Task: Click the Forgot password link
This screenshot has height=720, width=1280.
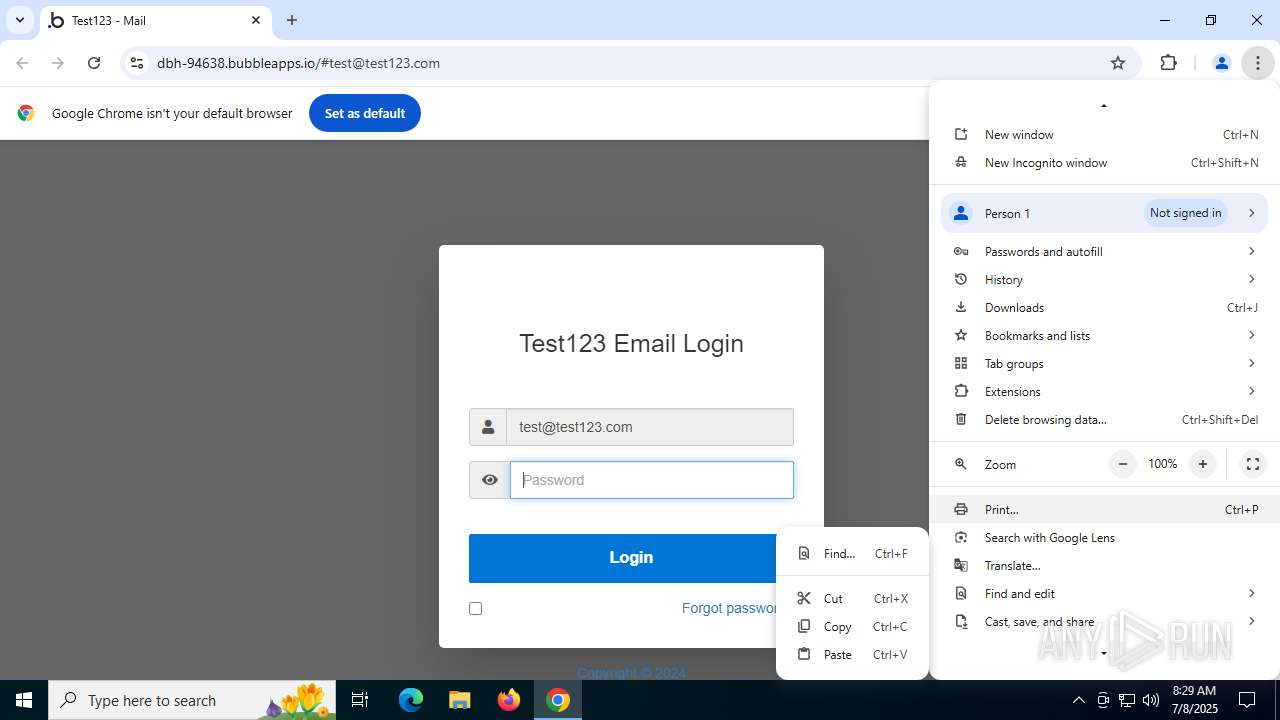Action: click(729, 608)
